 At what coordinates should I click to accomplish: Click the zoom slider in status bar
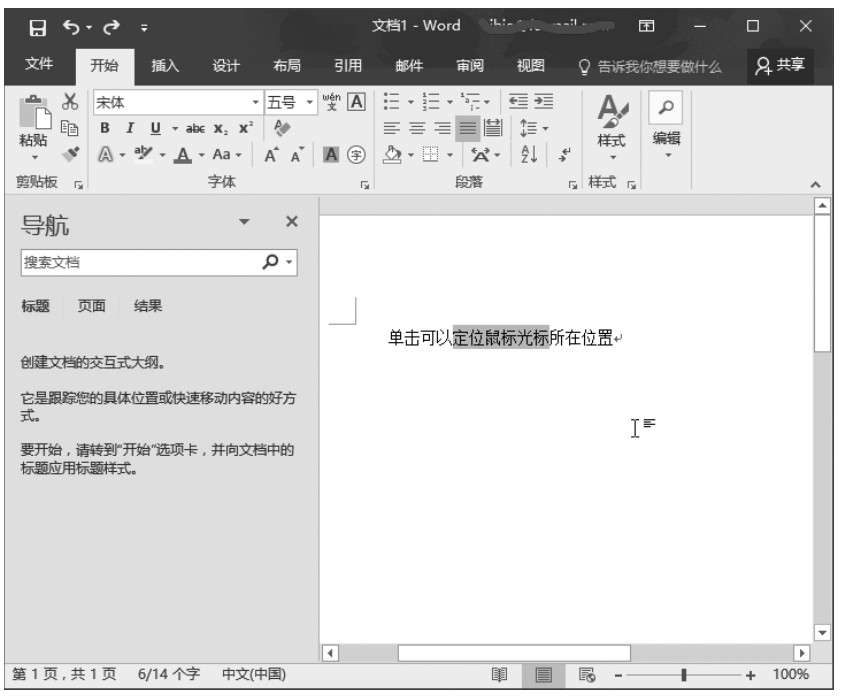[x=684, y=675]
